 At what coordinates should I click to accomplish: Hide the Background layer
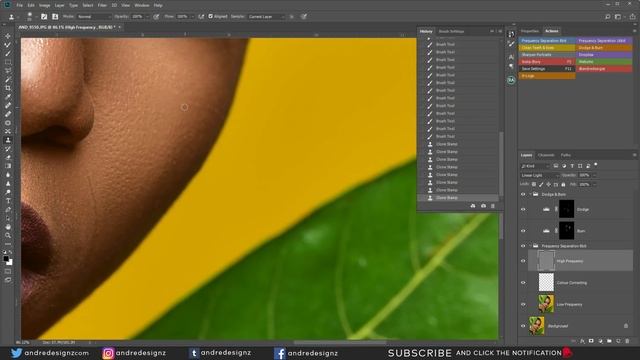(x=523, y=326)
